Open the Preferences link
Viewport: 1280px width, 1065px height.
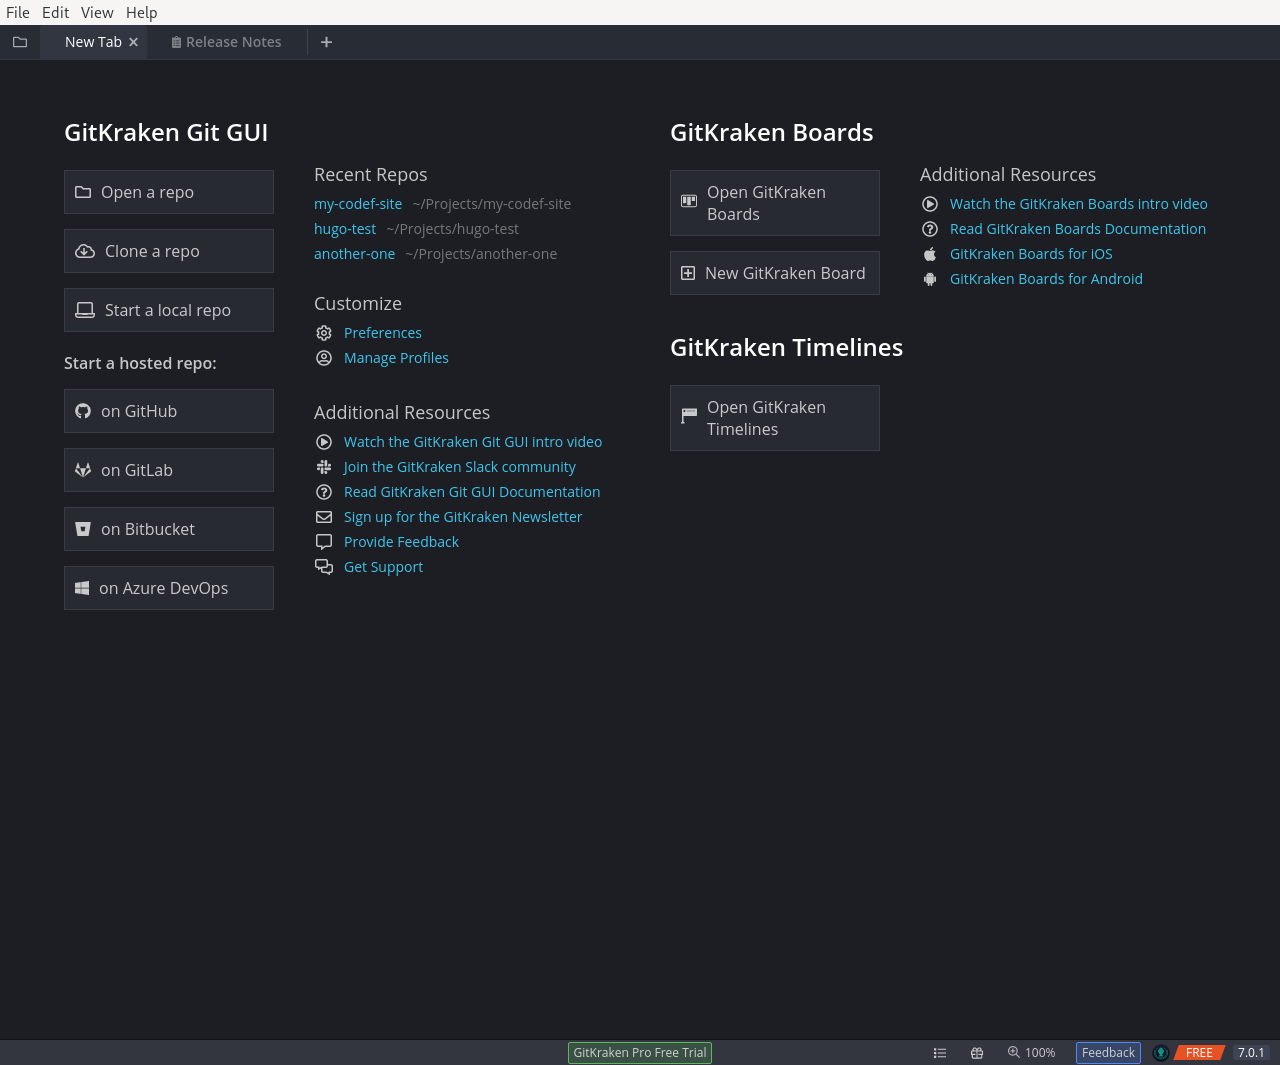click(x=383, y=333)
